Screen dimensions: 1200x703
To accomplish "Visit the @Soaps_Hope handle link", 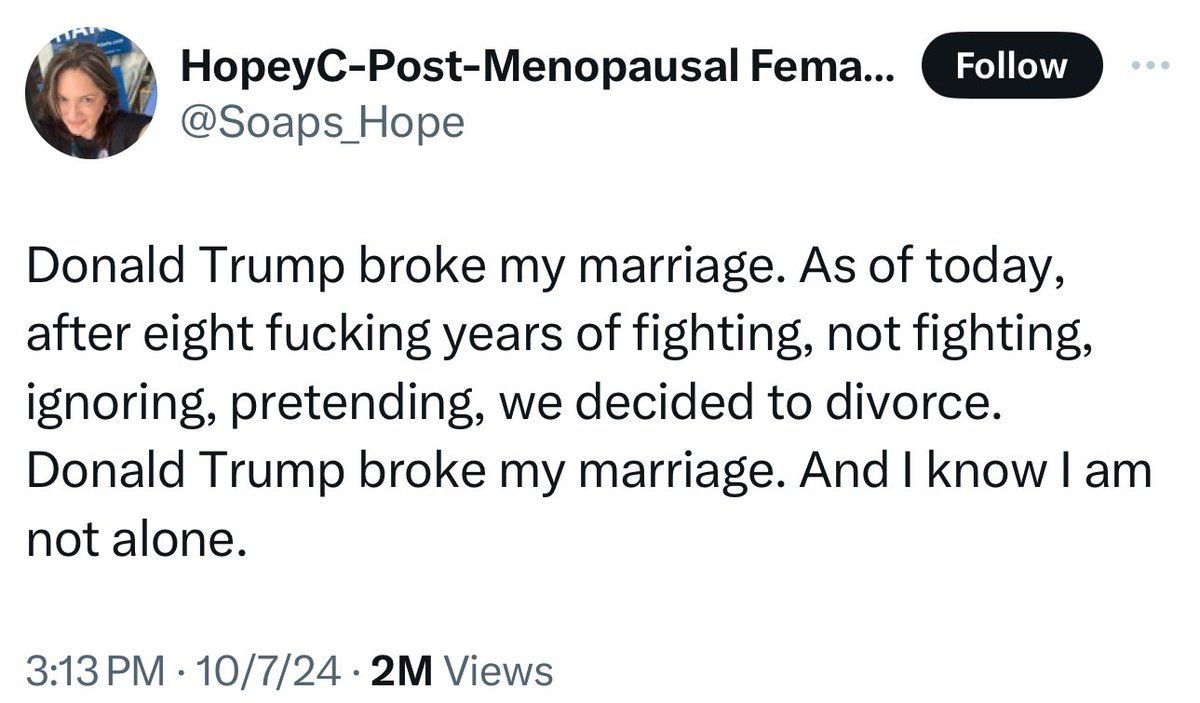I will 321,124.
